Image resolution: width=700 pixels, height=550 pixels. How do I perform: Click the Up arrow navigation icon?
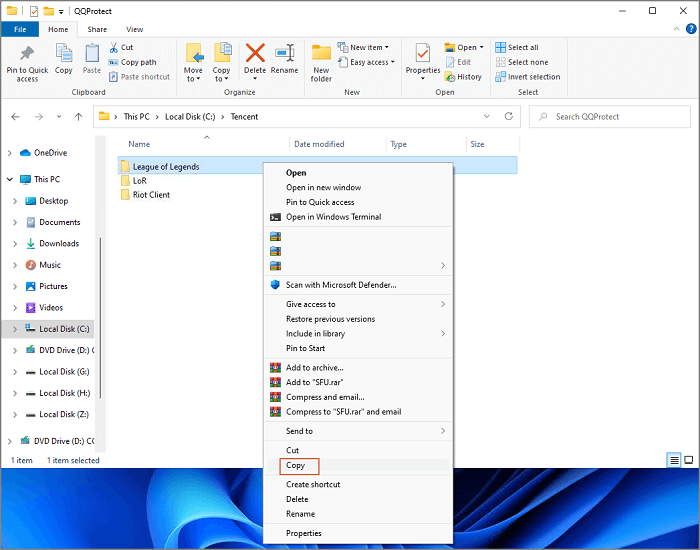click(78, 117)
